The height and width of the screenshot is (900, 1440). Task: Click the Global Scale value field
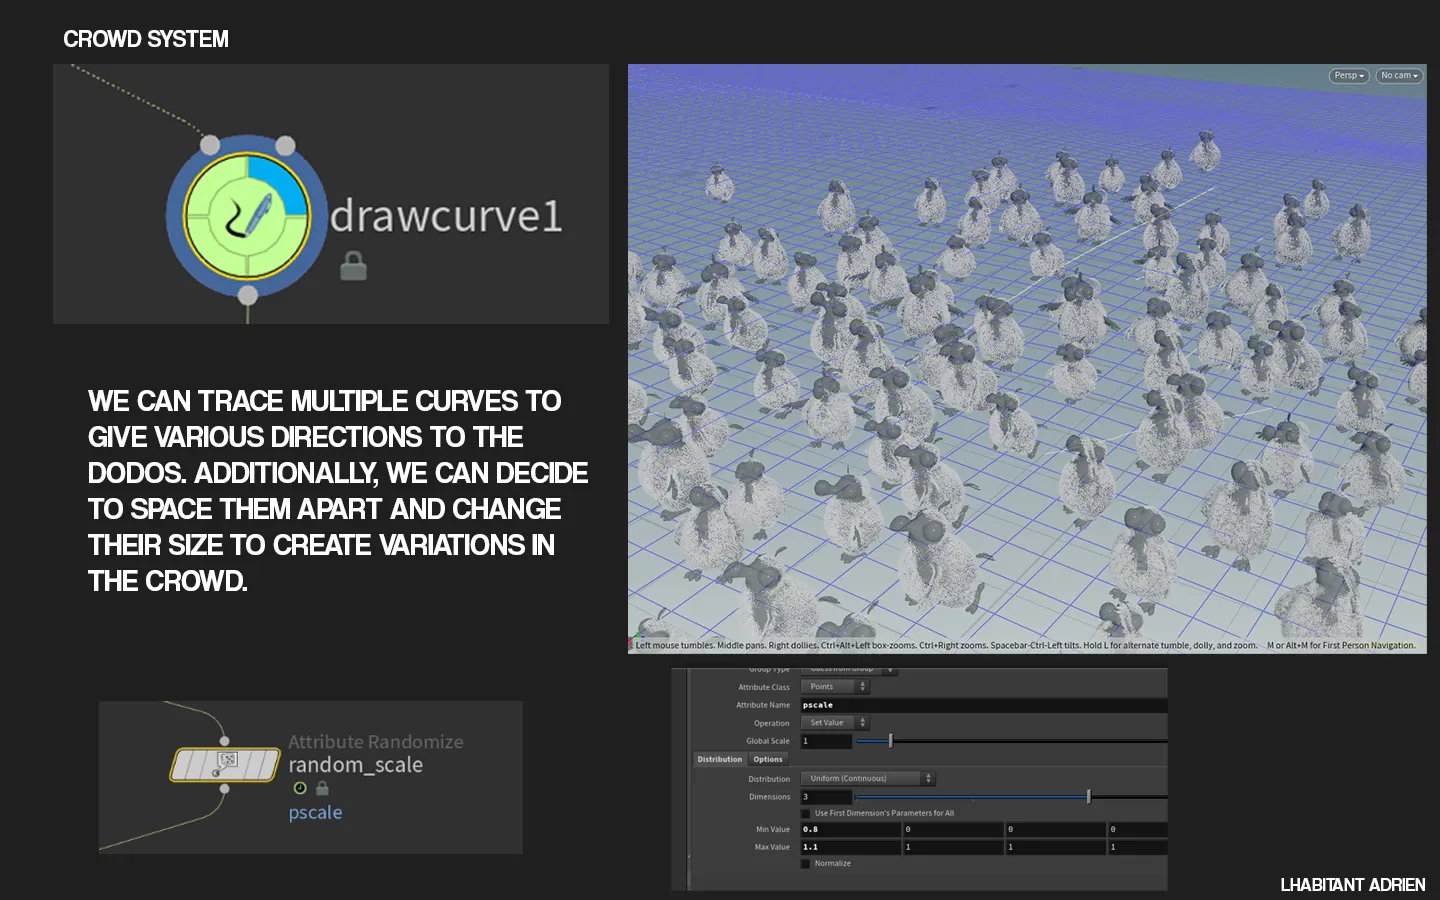tap(827, 741)
